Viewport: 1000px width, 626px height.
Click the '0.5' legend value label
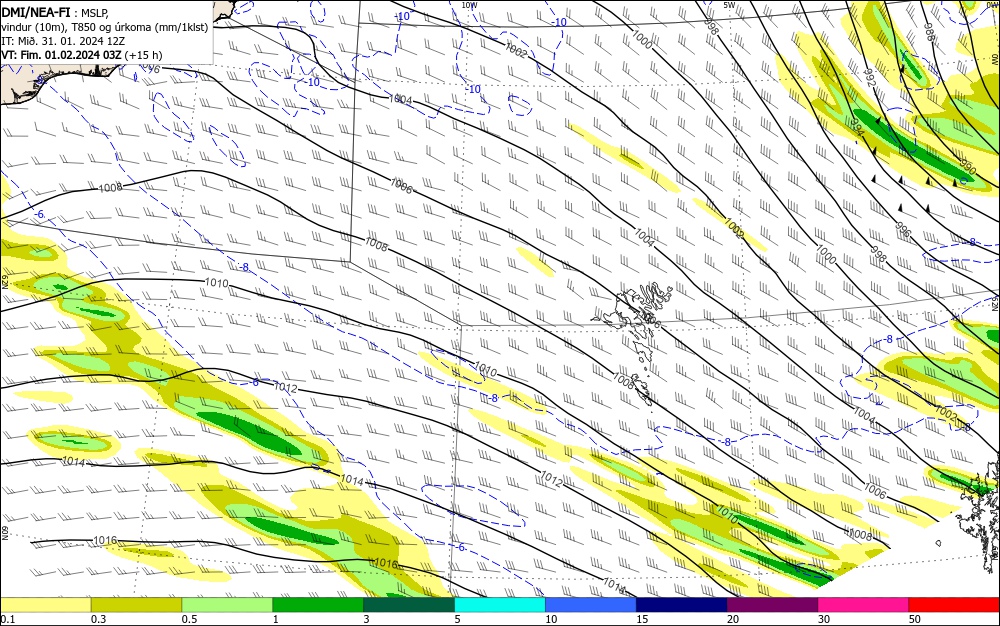click(x=189, y=619)
